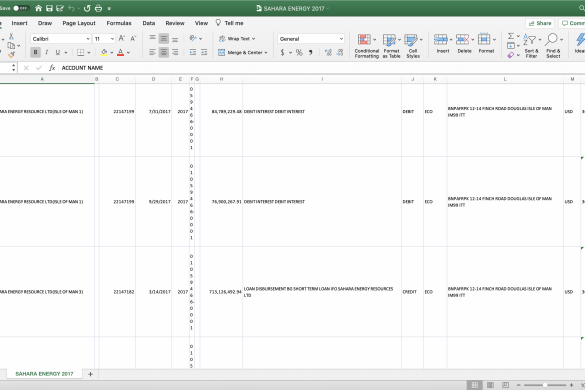Add a new sheet with plus button
This screenshot has height=390, width=585.
pyautogui.click(x=90, y=374)
